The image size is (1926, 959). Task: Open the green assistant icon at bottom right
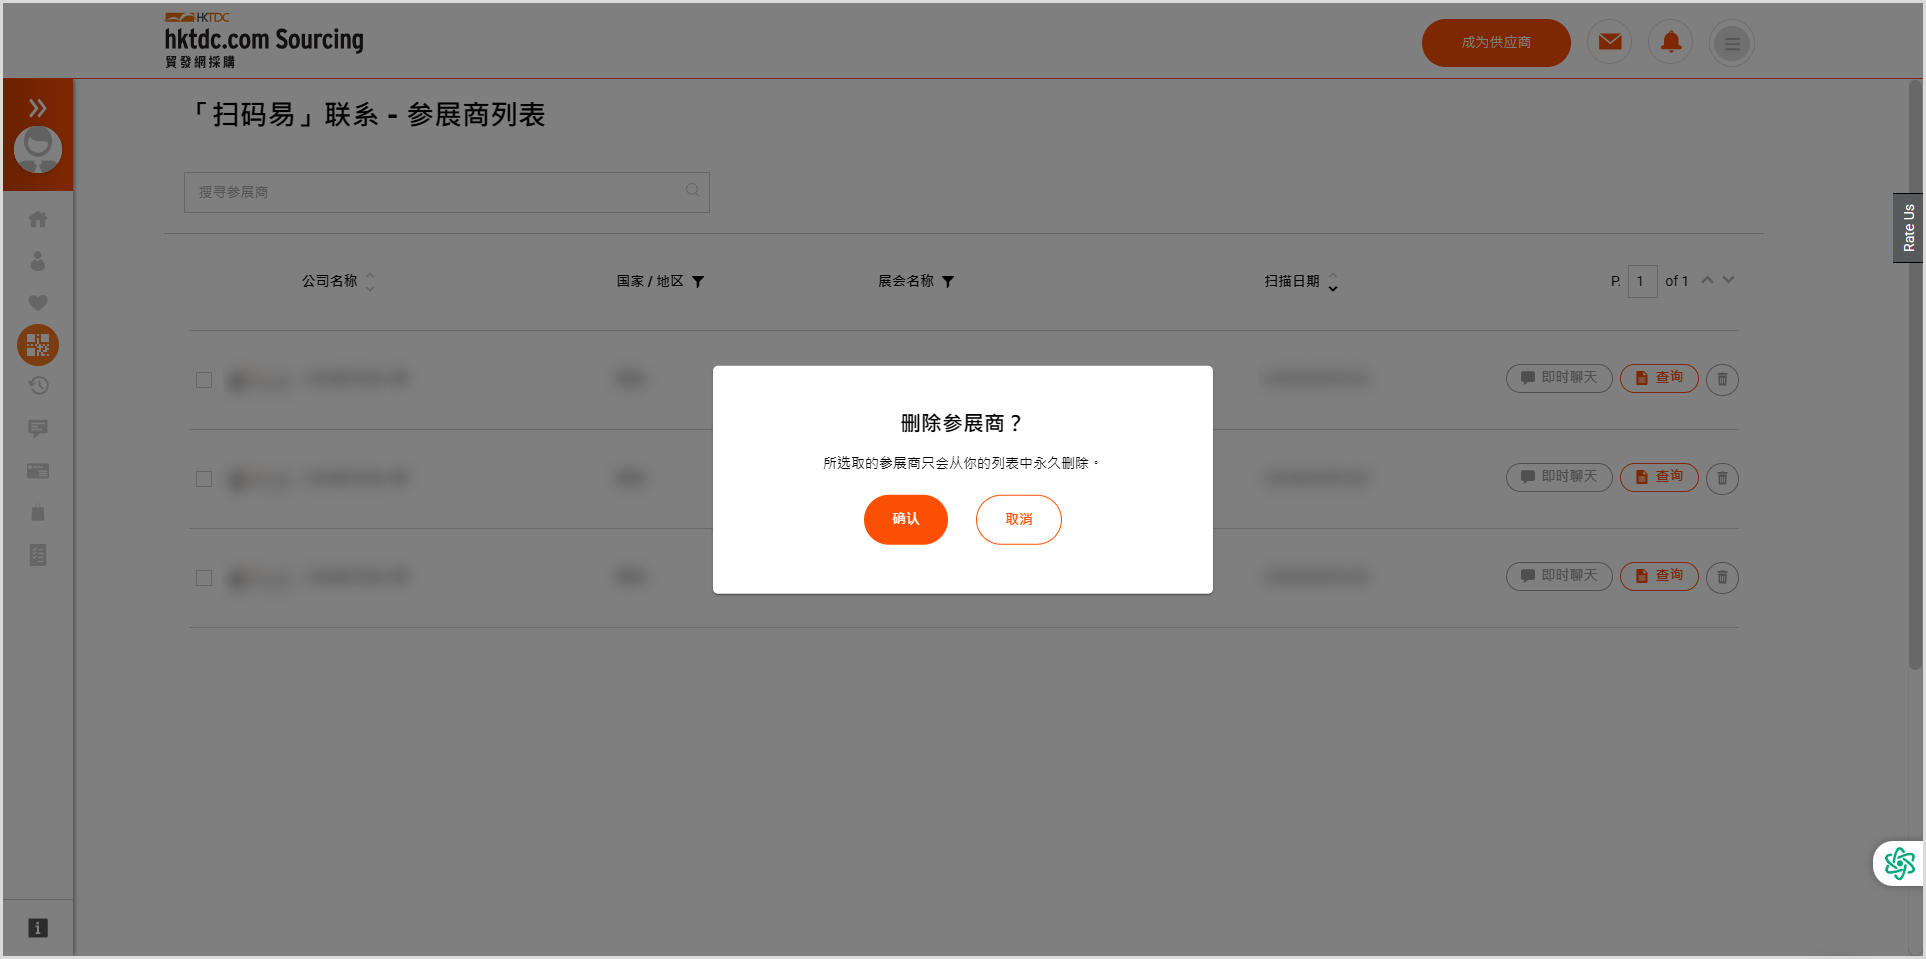pyautogui.click(x=1898, y=863)
